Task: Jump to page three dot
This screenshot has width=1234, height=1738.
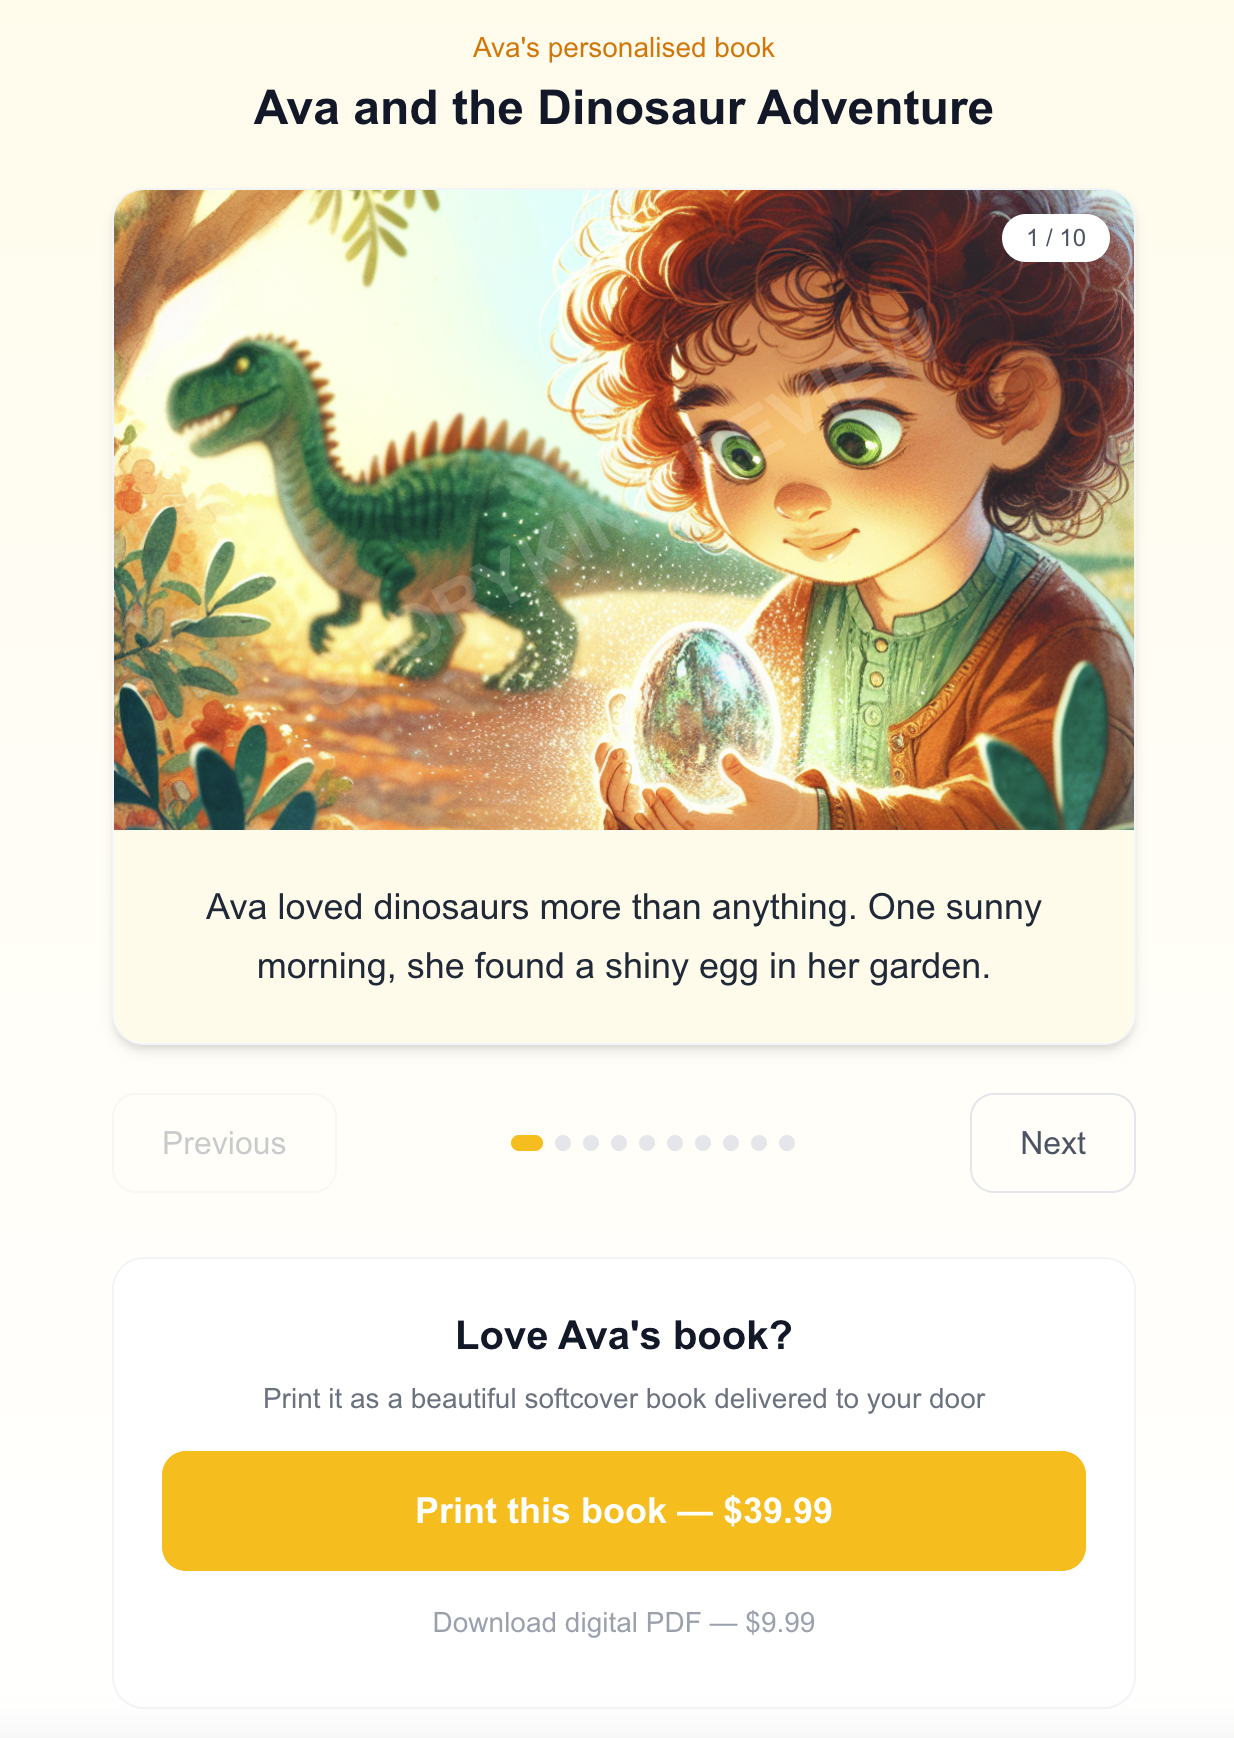Action: (x=591, y=1143)
